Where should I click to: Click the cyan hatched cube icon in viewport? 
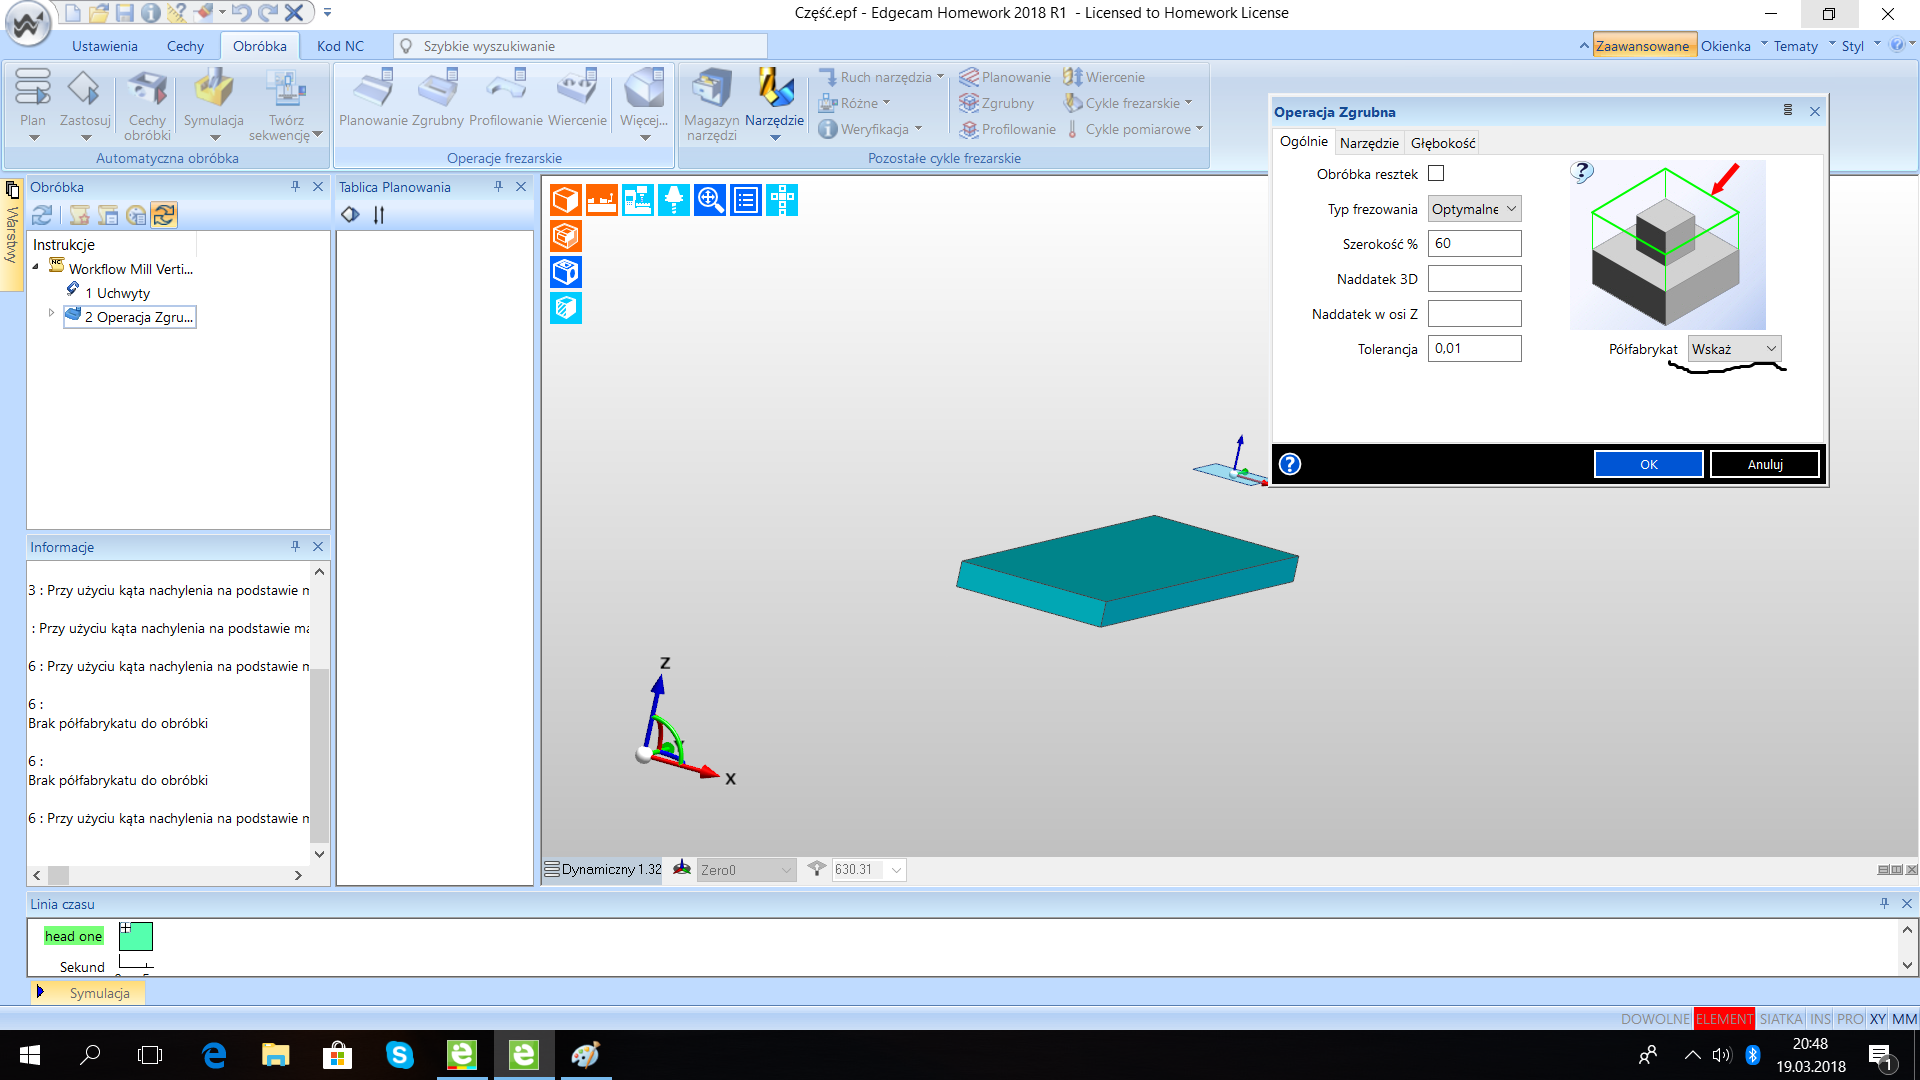(x=566, y=308)
